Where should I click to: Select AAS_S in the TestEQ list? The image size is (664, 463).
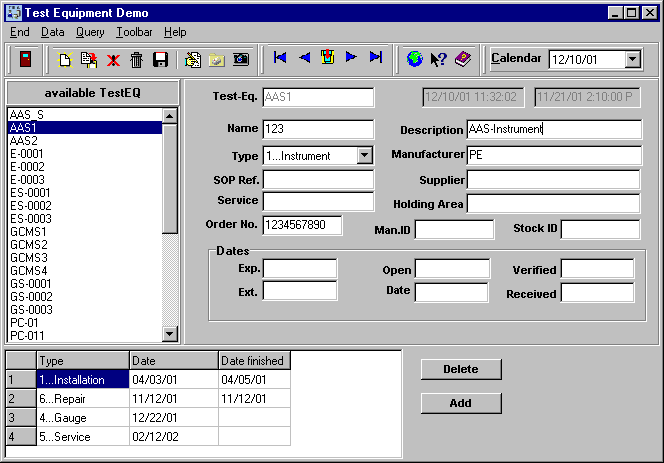coord(85,115)
